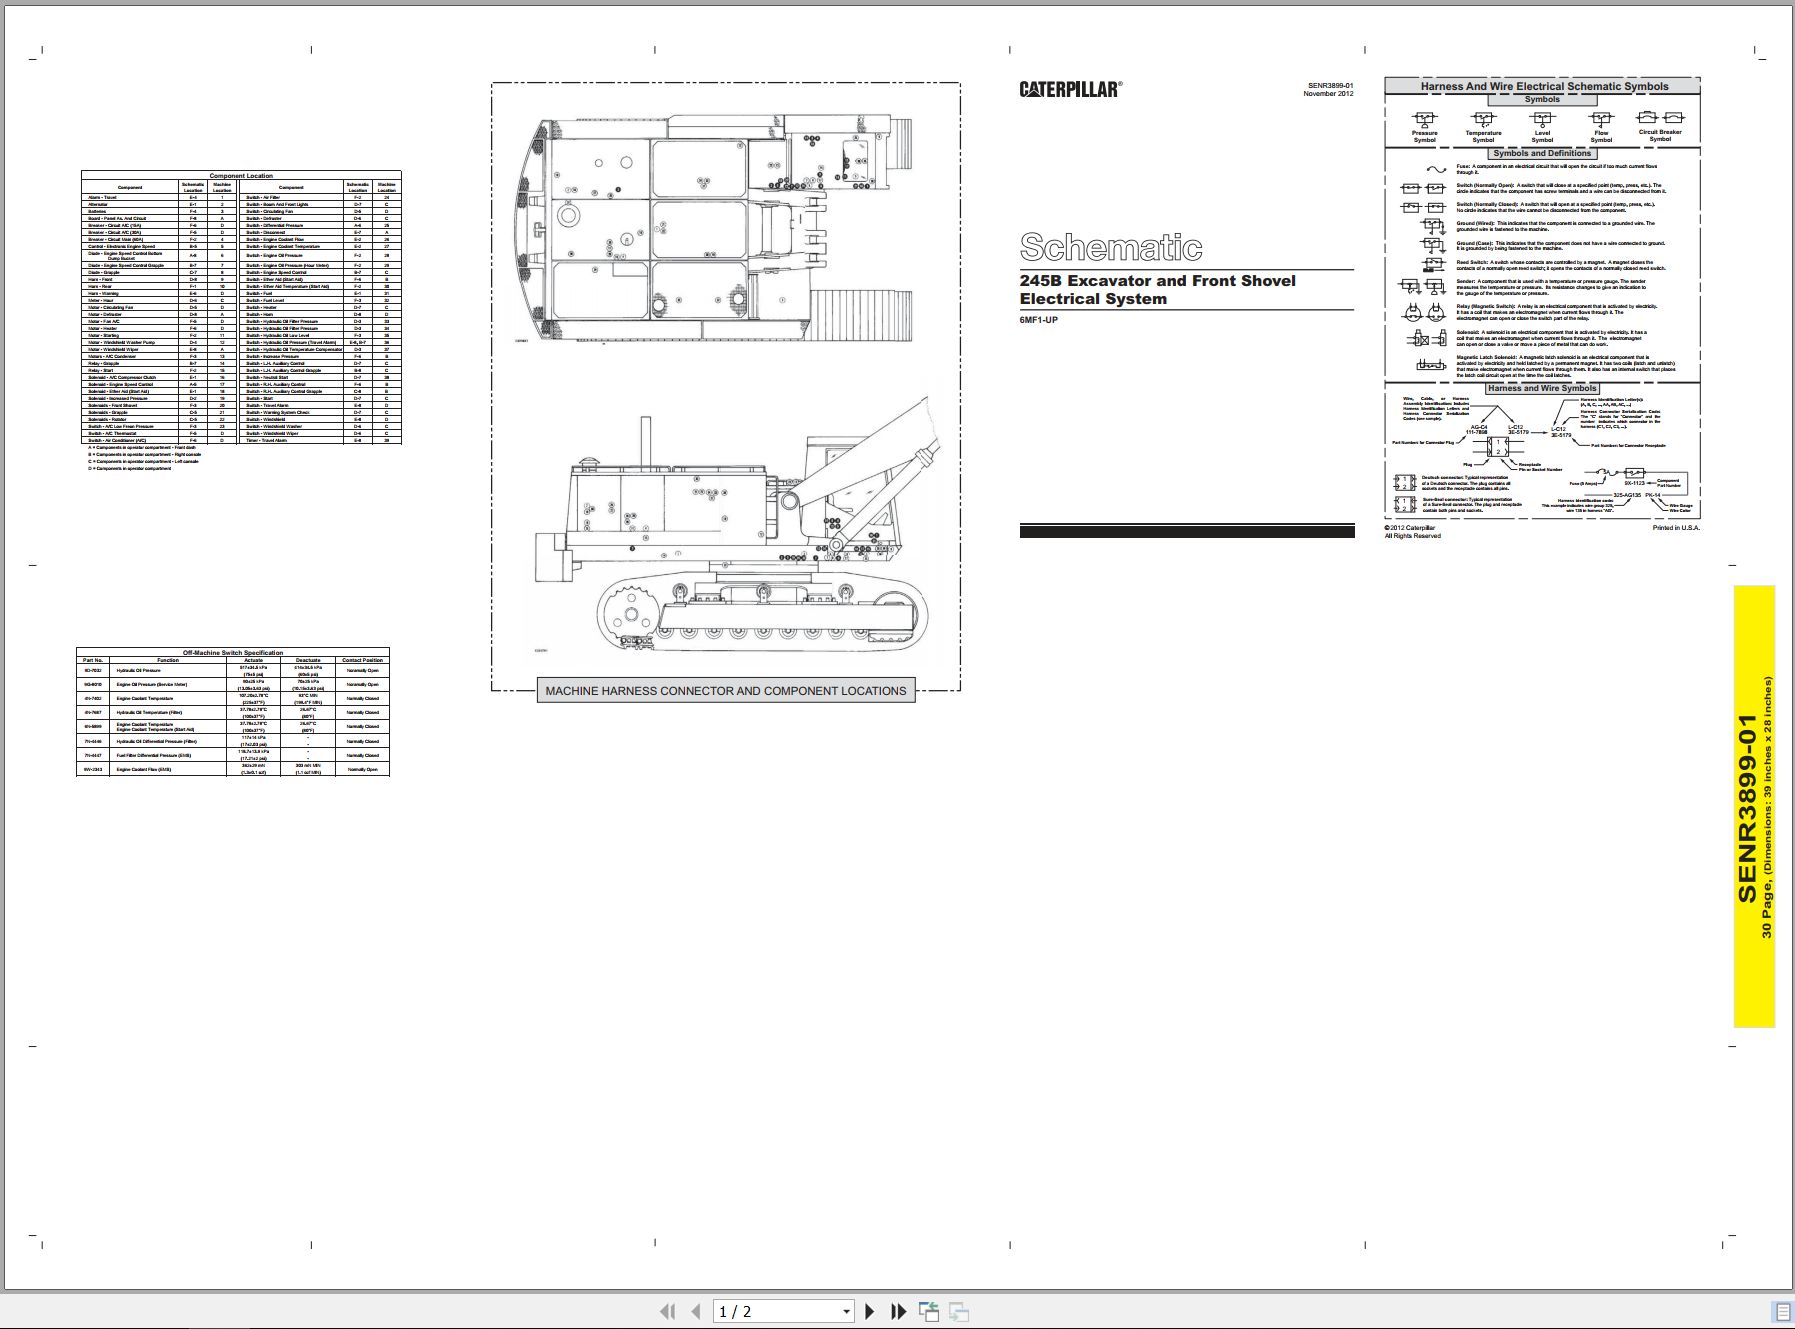Click the 'Actuate' column header
The image size is (1795, 1329).
(253, 660)
